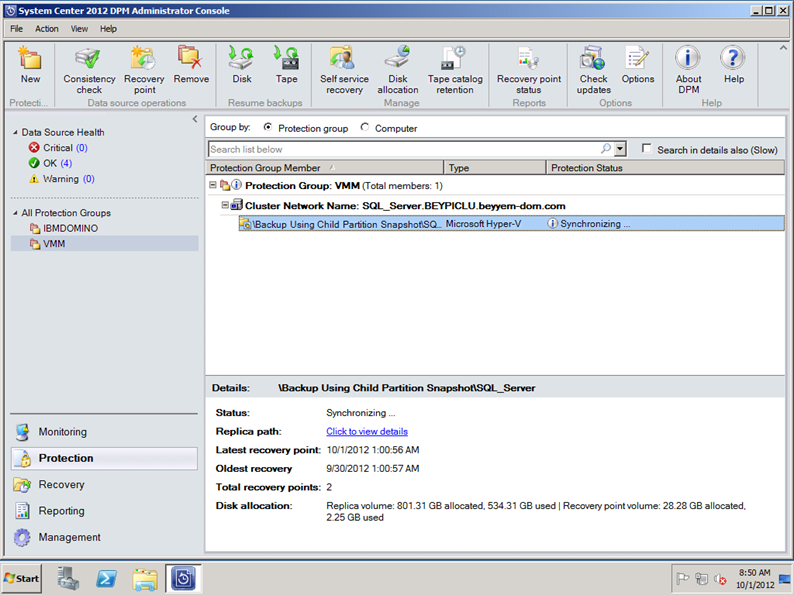This screenshot has height=595, width=794.
Task: Click the New protection group icon
Action: coord(30,64)
